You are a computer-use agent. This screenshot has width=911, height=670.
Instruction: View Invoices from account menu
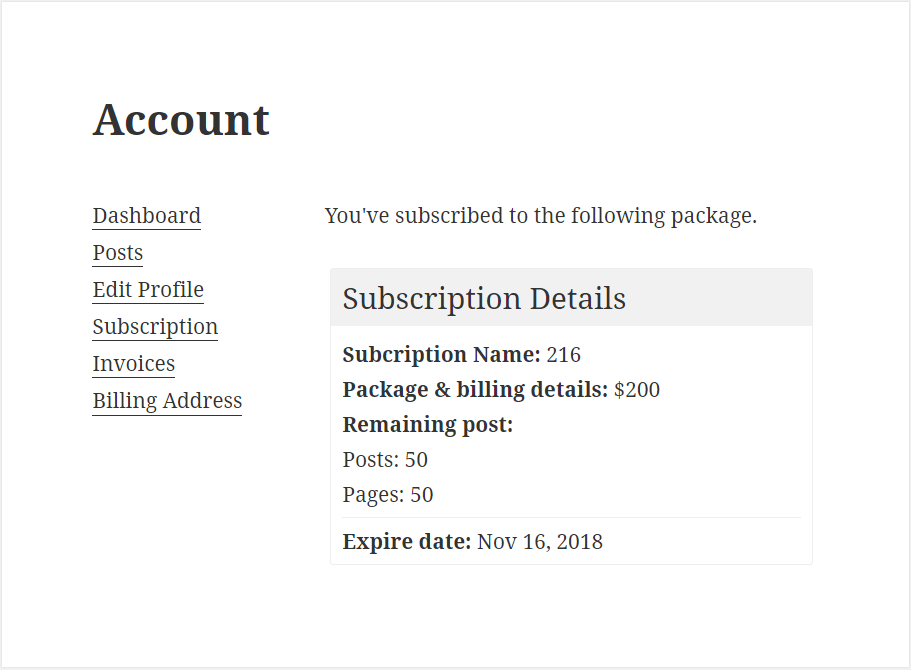pyautogui.click(x=134, y=364)
